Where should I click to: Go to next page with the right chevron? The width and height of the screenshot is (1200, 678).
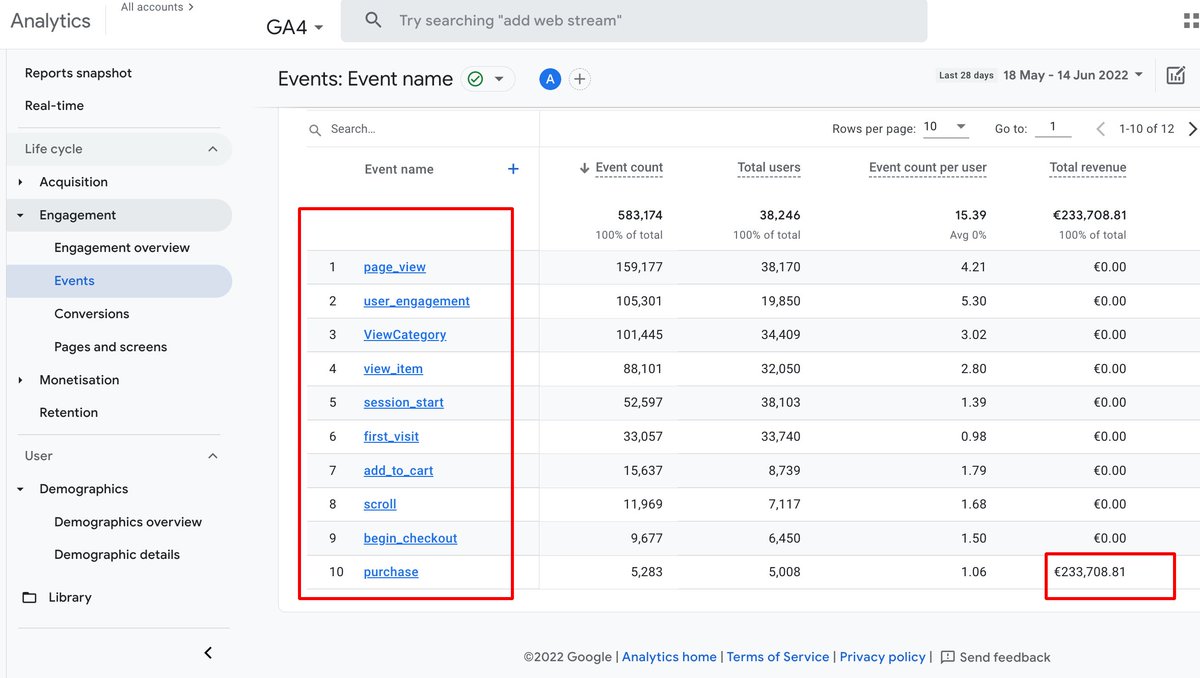pos(1191,128)
